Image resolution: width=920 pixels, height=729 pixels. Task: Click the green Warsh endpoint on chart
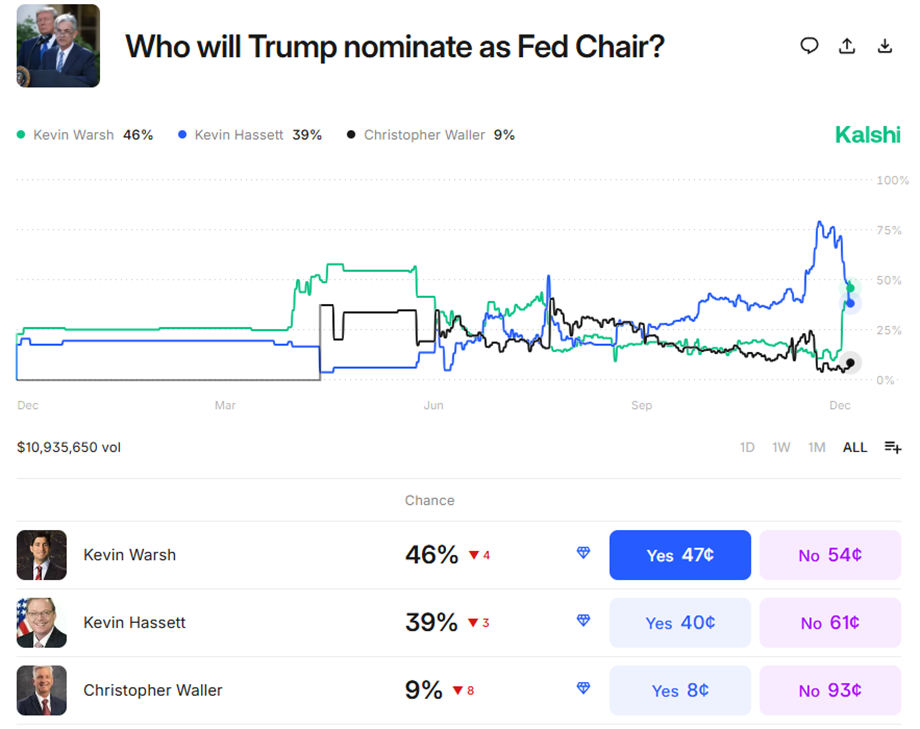pyautogui.click(x=850, y=288)
